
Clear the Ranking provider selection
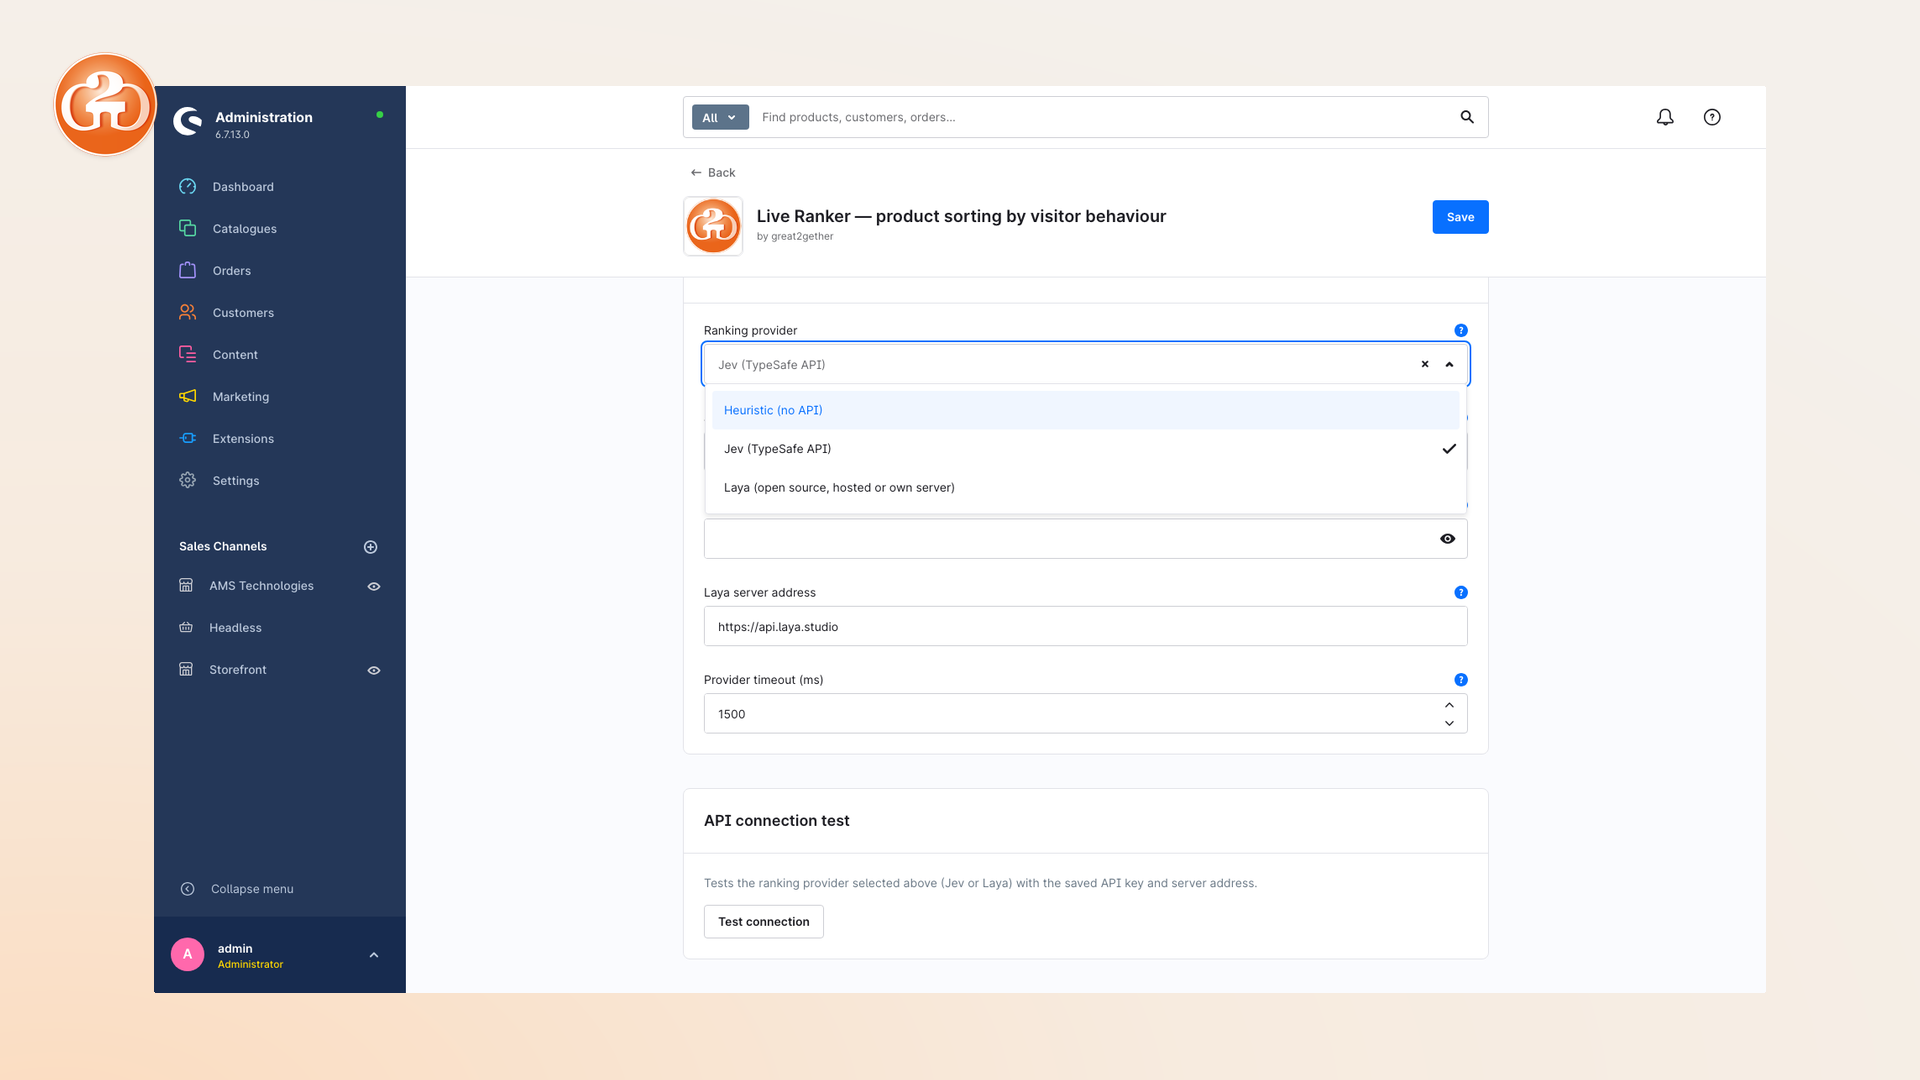coord(1425,365)
